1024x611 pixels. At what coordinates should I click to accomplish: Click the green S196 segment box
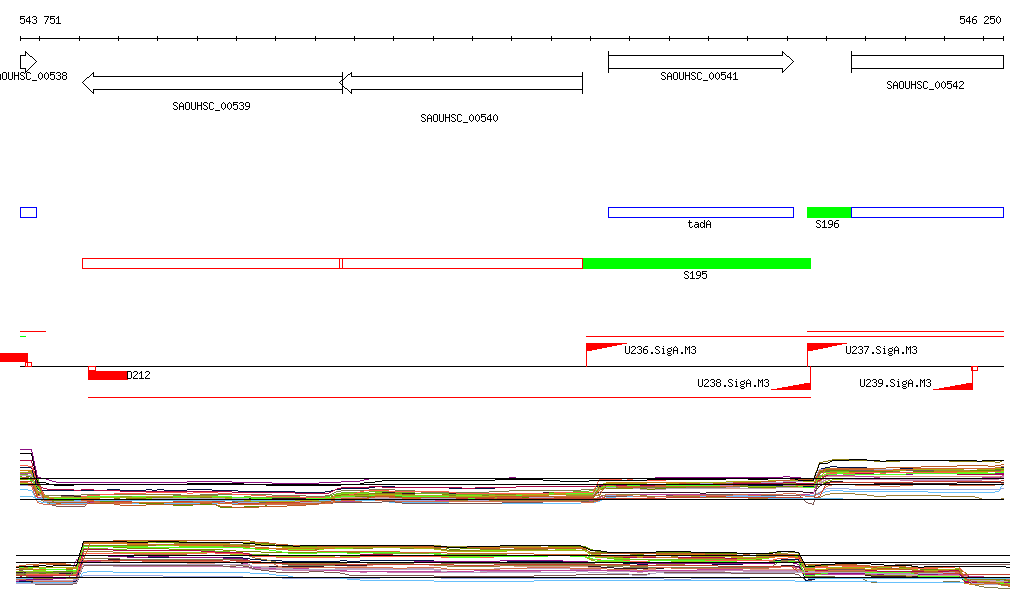(829, 212)
